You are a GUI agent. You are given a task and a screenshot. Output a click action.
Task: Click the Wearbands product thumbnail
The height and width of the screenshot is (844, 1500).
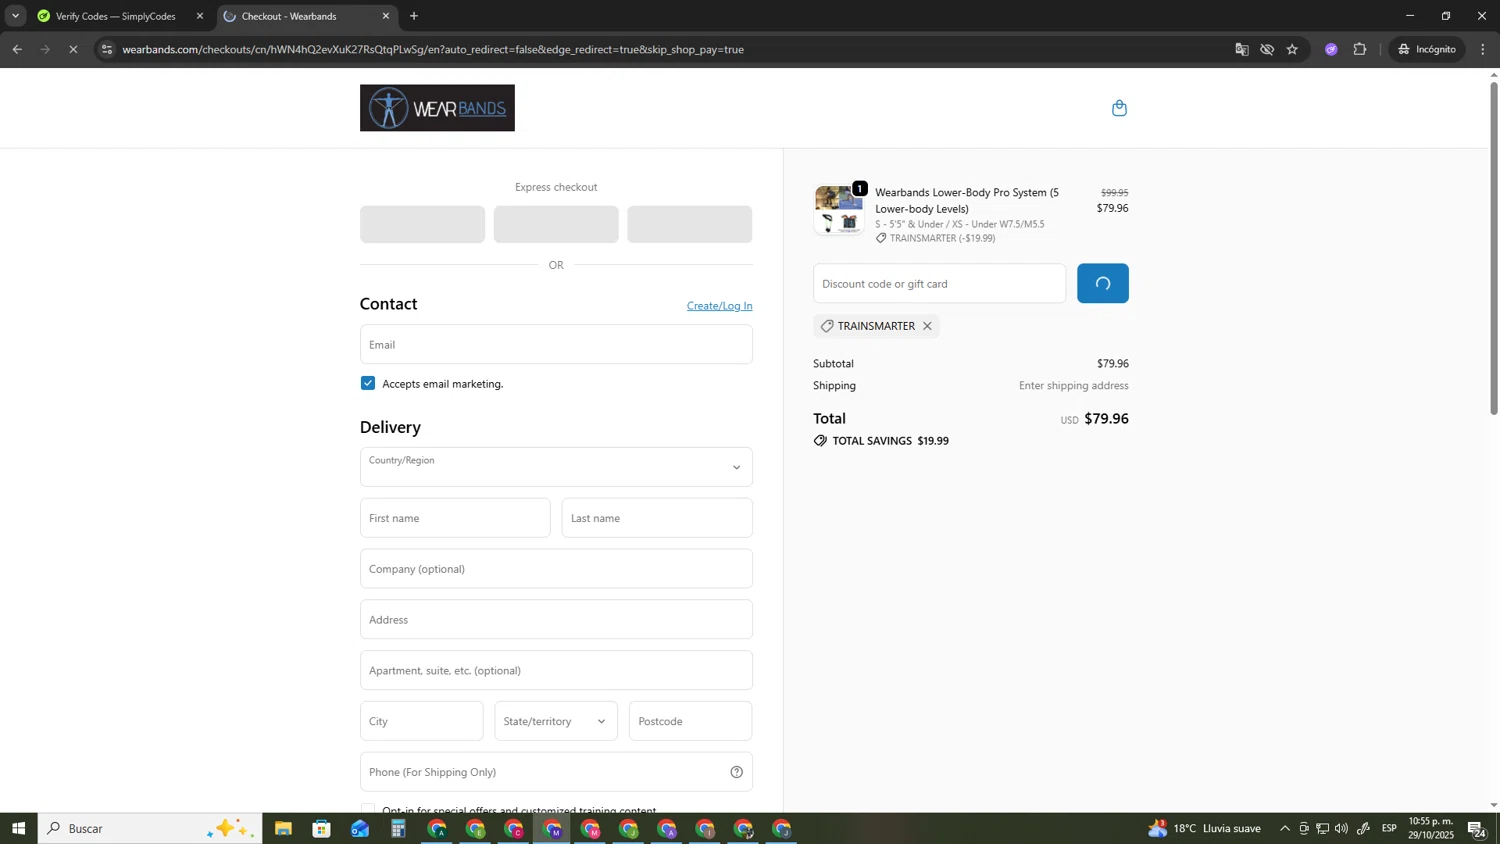pyautogui.click(x=838, y=210)
